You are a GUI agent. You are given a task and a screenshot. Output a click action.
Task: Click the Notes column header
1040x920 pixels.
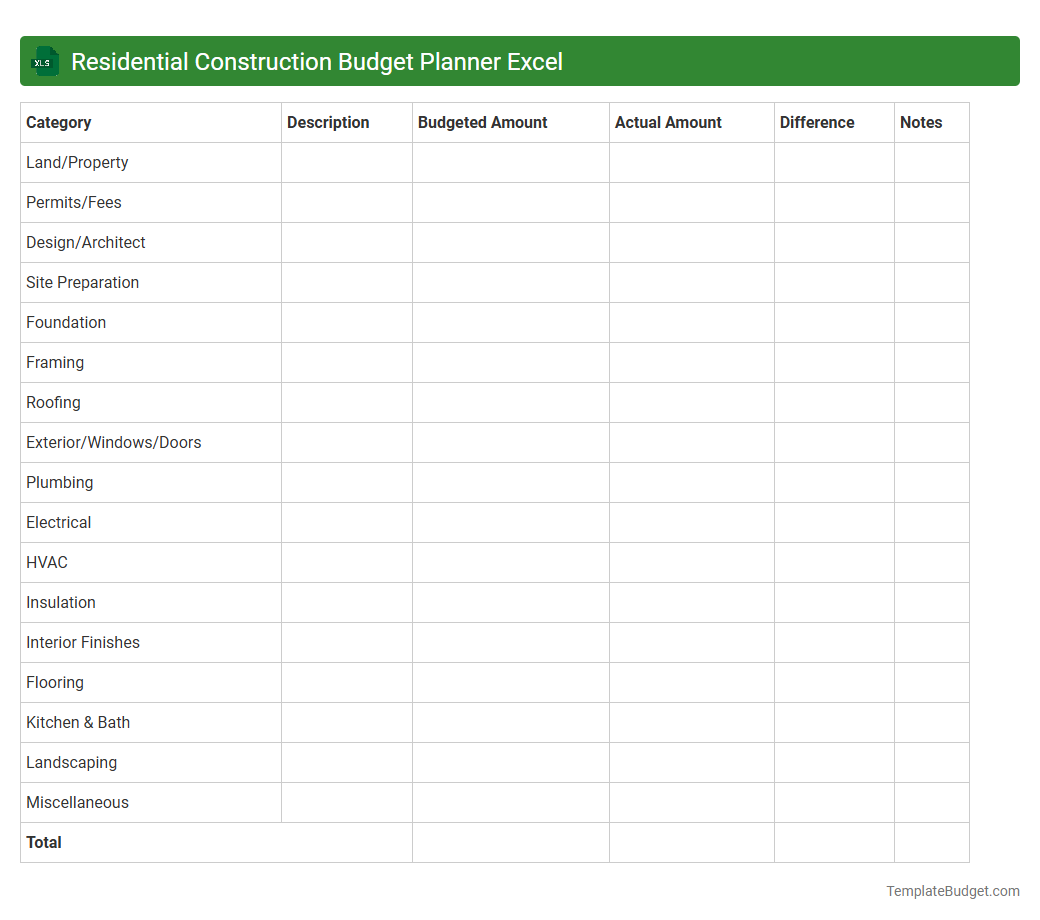point(920,122)
